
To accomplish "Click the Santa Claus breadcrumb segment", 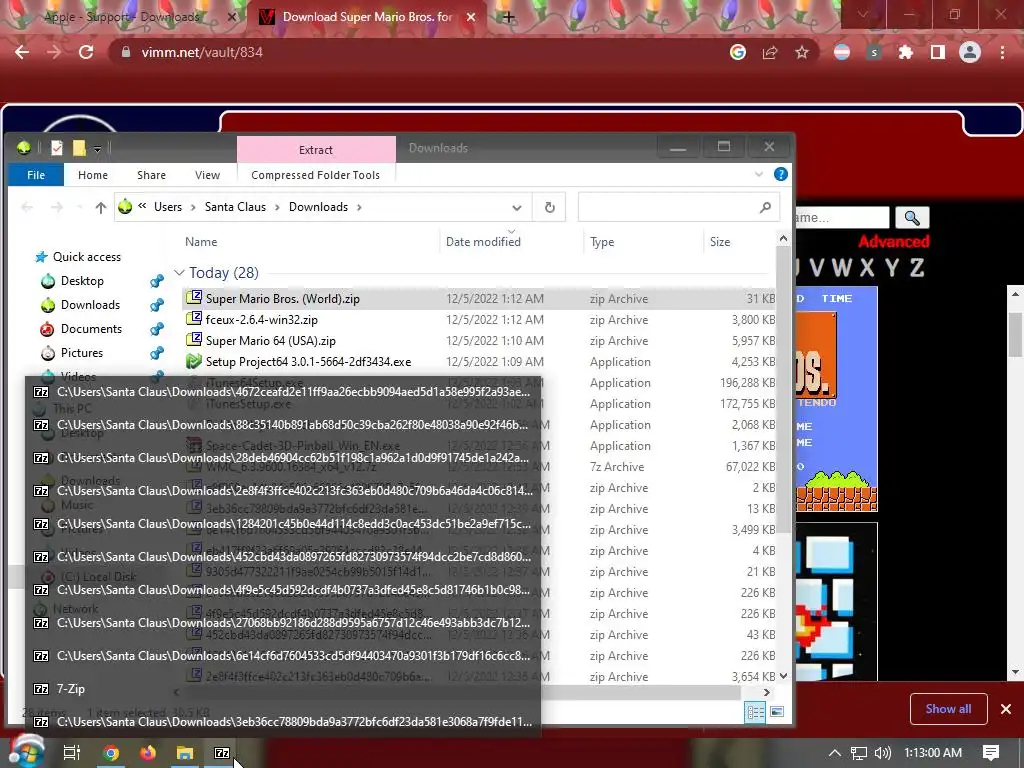I will (x=235, y=207).
